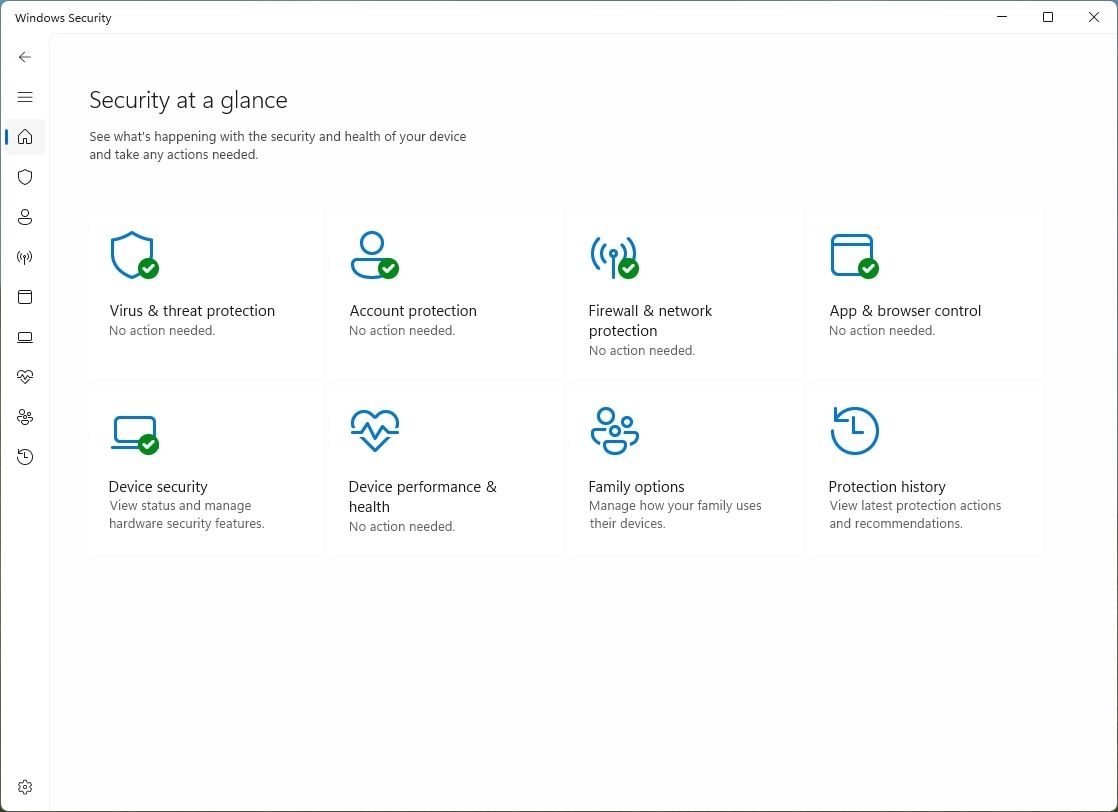The height and width of the screenshot is (812, 1118).
Task: View latest actions in the Protection history tile
Action: 925,467
